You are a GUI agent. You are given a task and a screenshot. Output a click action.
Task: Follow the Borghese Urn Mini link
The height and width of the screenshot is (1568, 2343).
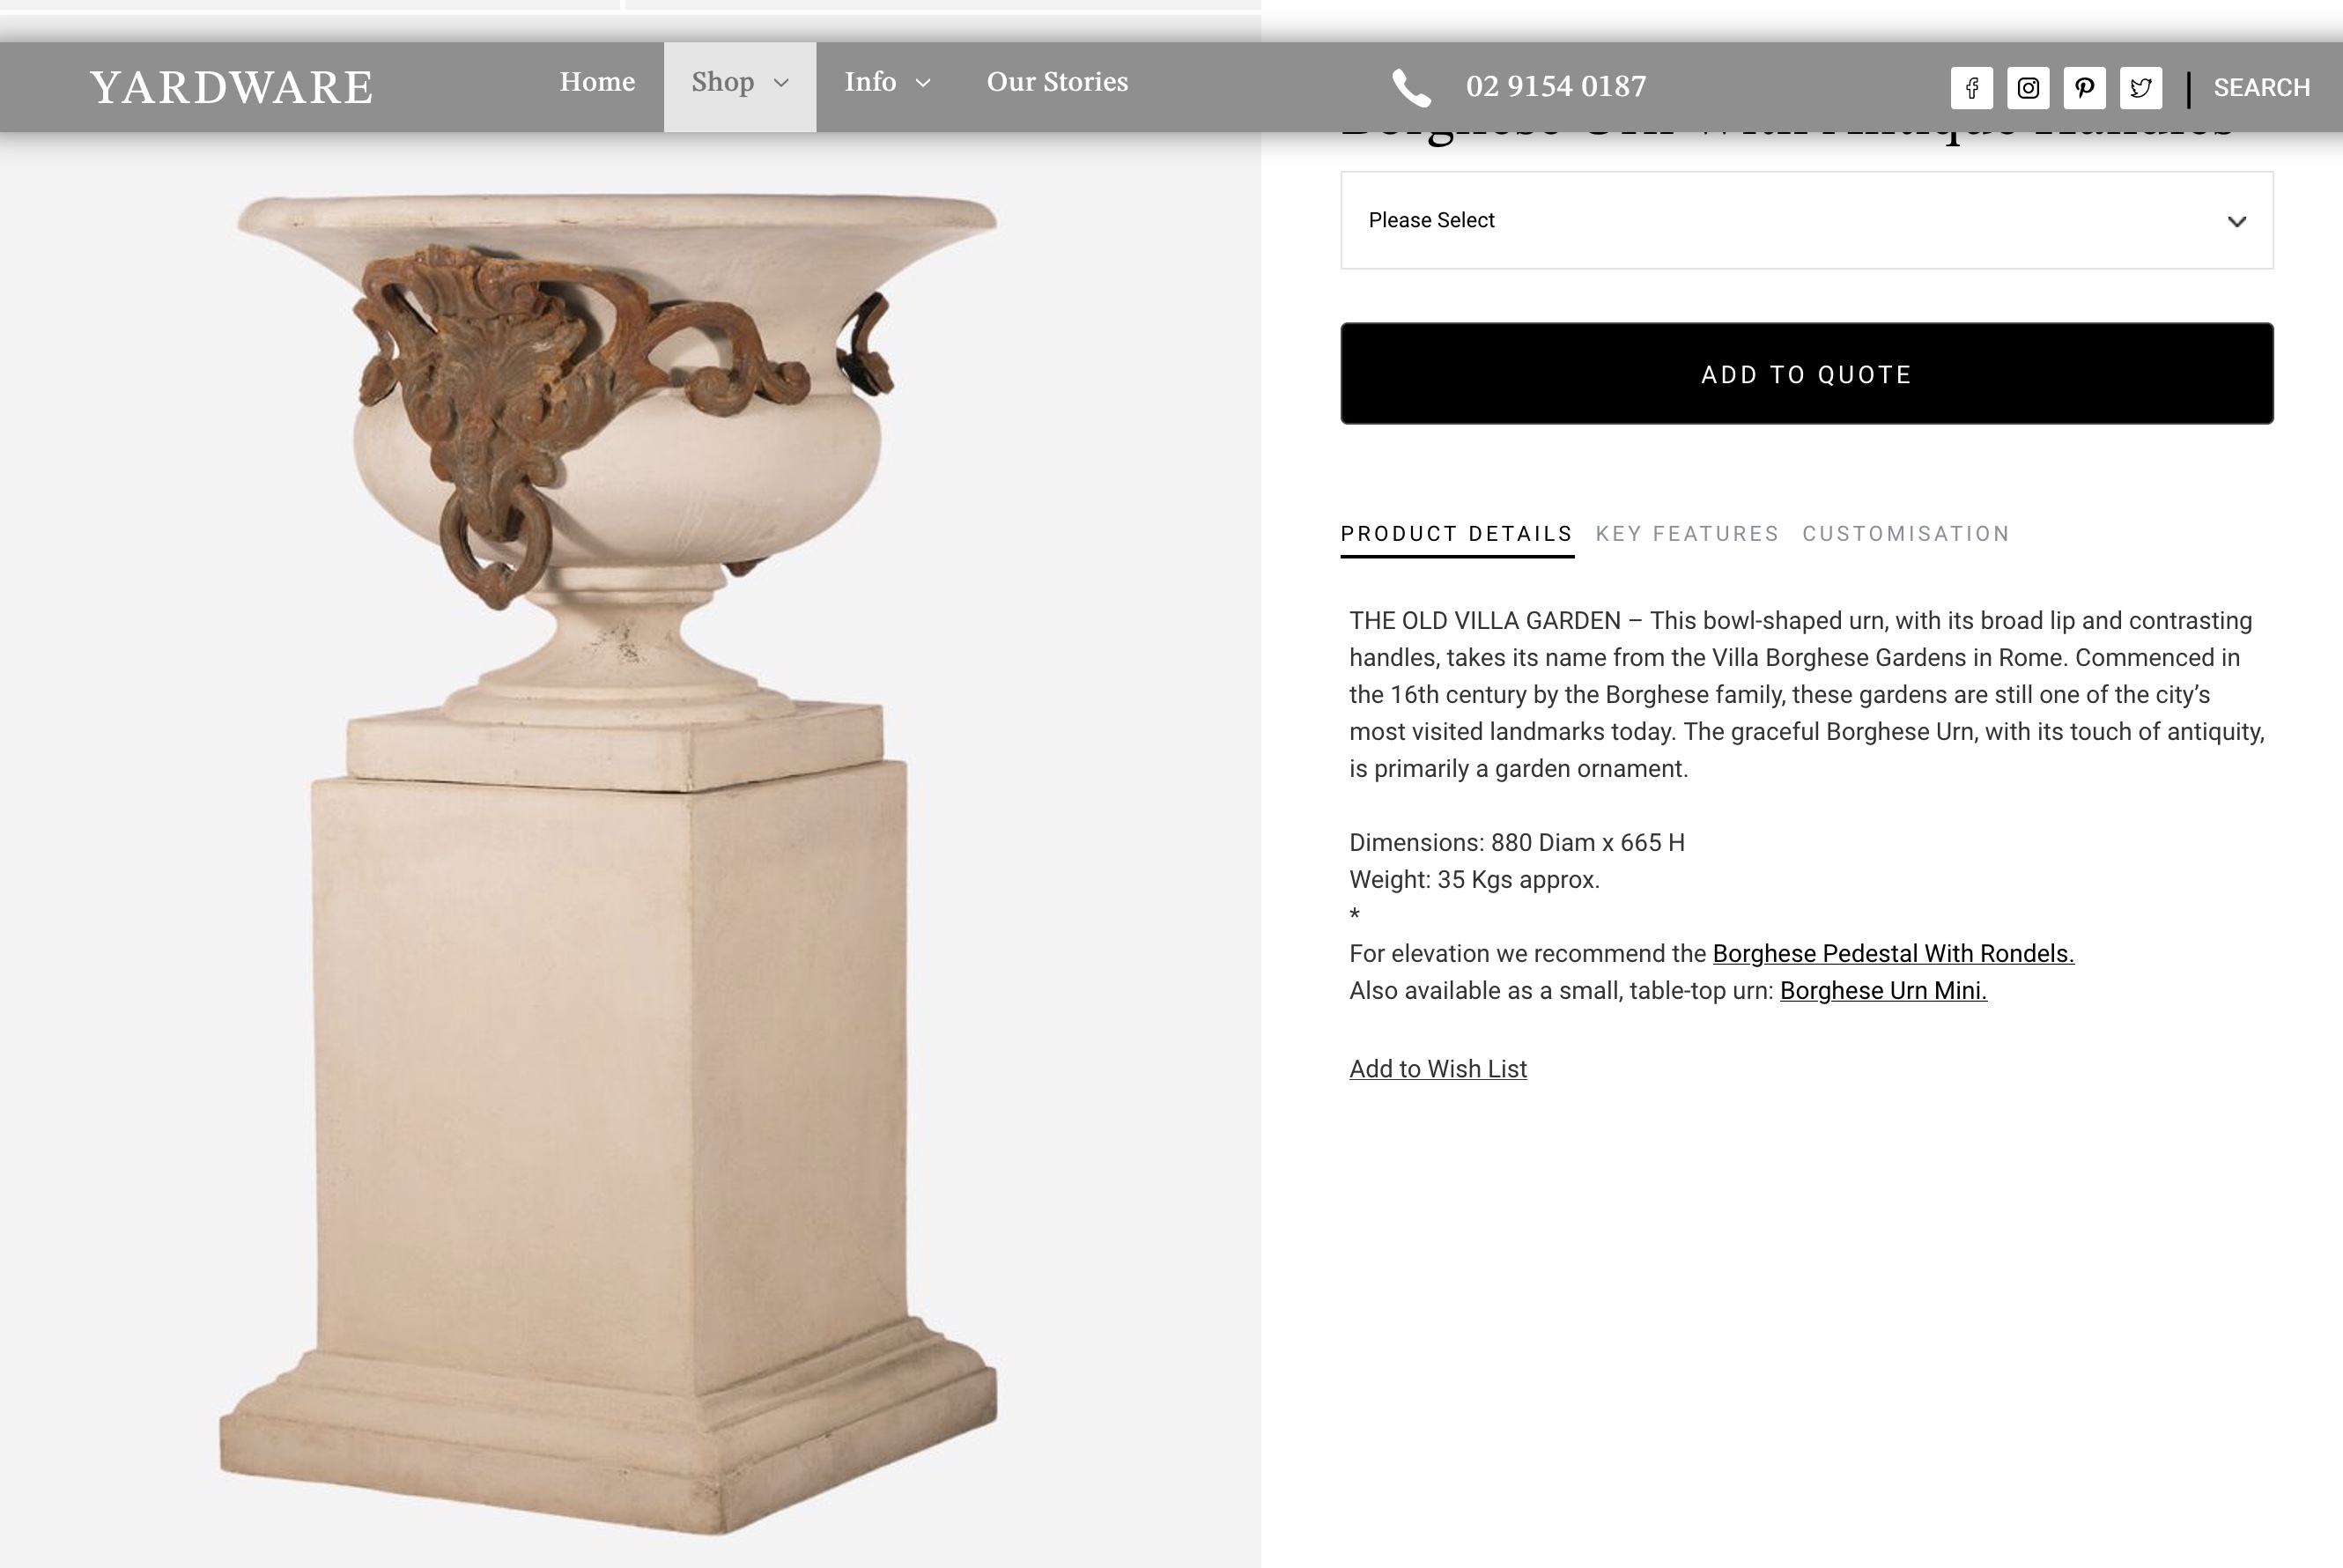pyautogui.click(x=1883, y=991)
